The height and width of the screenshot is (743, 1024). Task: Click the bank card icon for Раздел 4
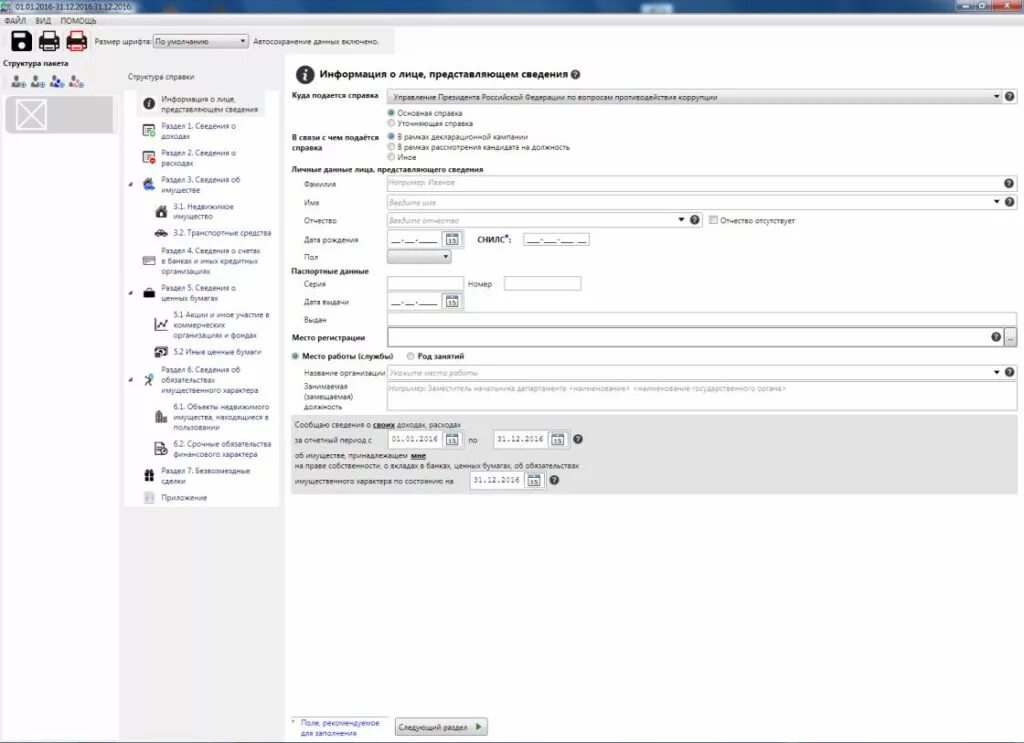click(149, 261)
